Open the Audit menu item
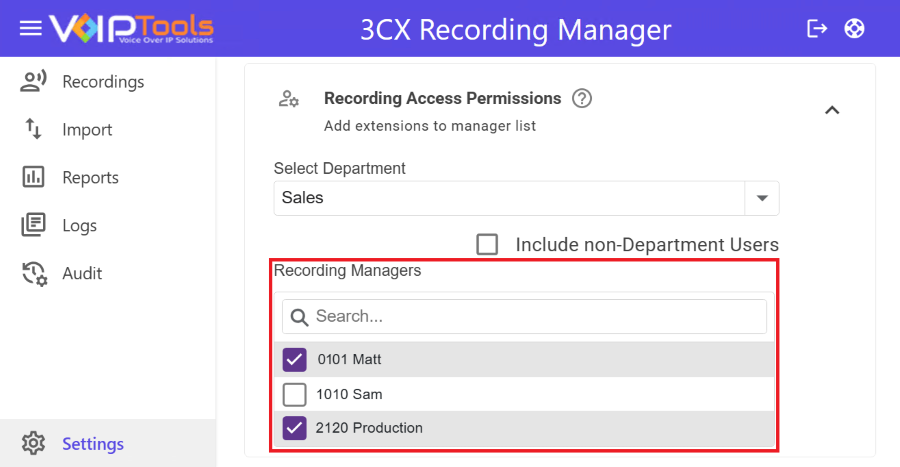Screen dimensions: 900x467 pos(82,273)
